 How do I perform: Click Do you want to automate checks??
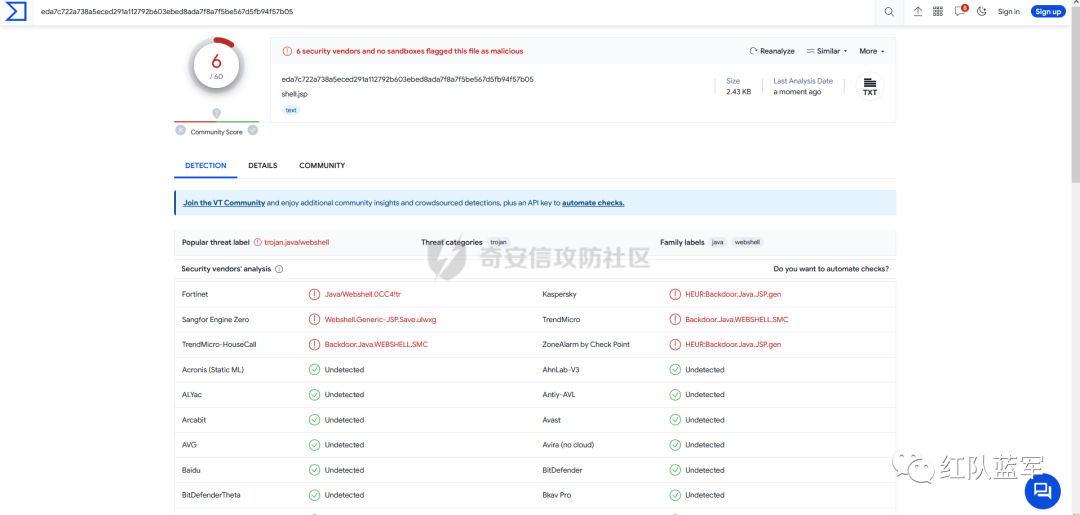(831, 269)
